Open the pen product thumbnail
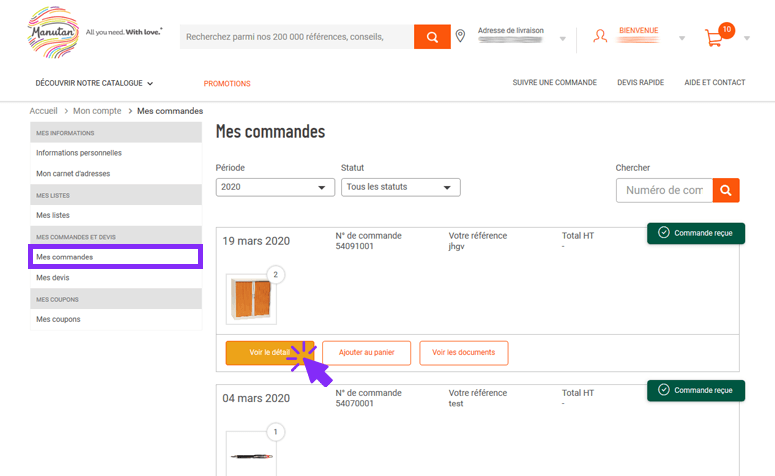The width and height of the screenshot is (775, 476). pyautogui.click(x=251, y=457)
